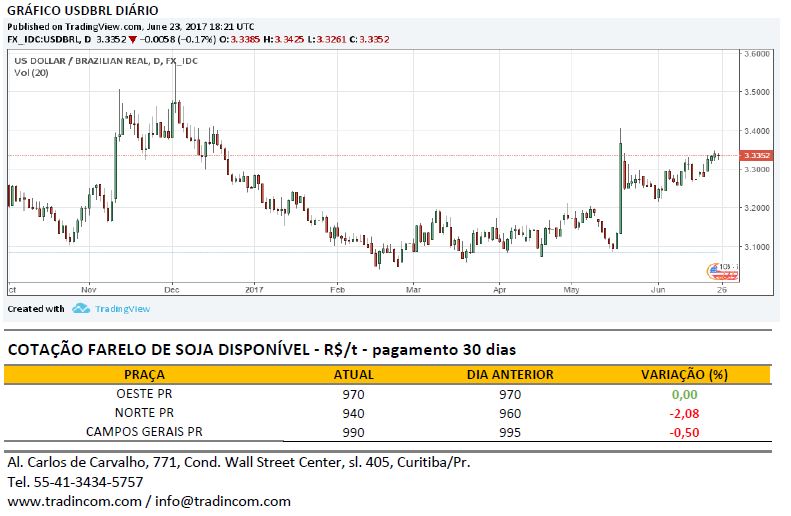Click the 3.2000 price axis label
Screen dimensions: 791x516
tap(757, 208)
